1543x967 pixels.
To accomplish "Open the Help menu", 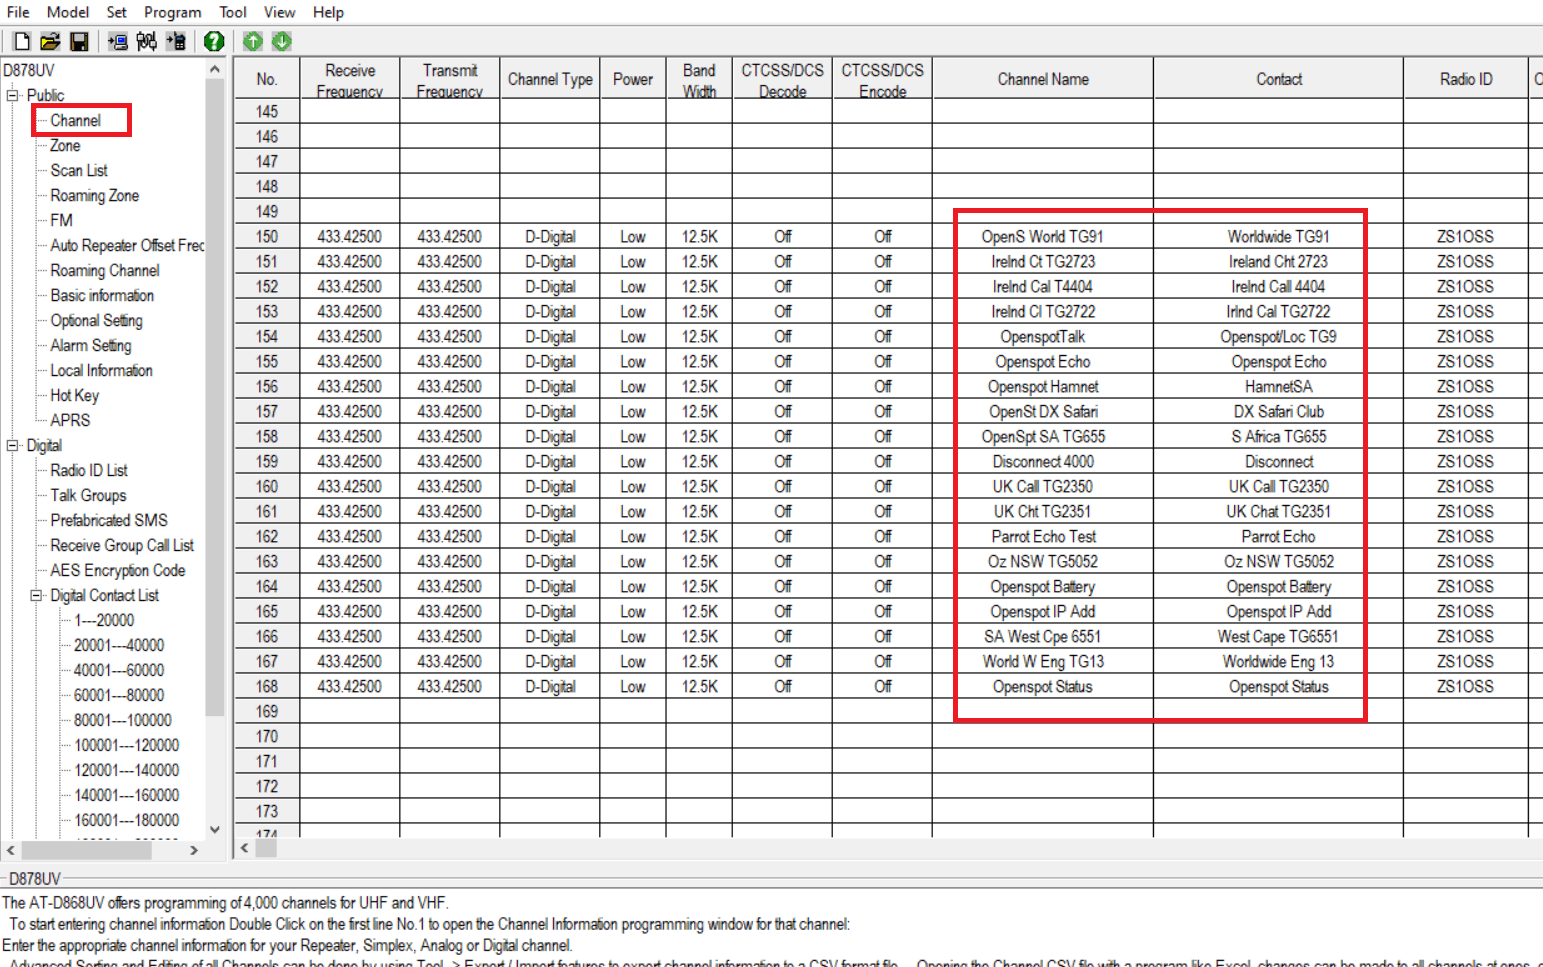I will point(328,12).
